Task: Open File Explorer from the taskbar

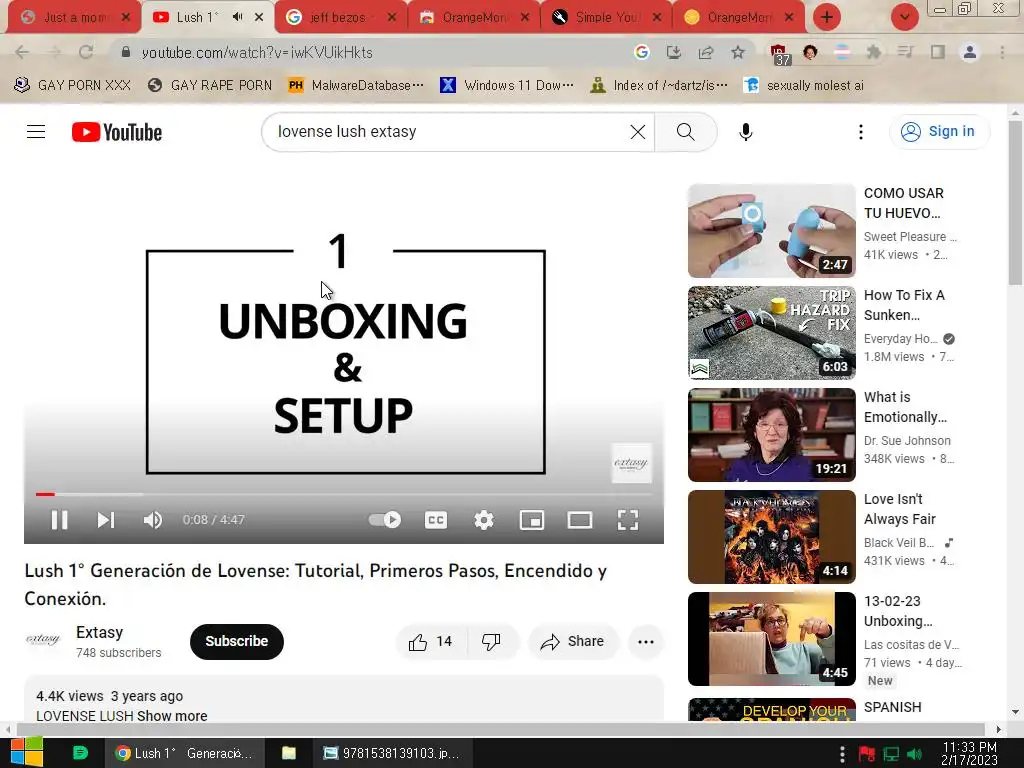Action: pyautogui.click(x=289, y=753)
